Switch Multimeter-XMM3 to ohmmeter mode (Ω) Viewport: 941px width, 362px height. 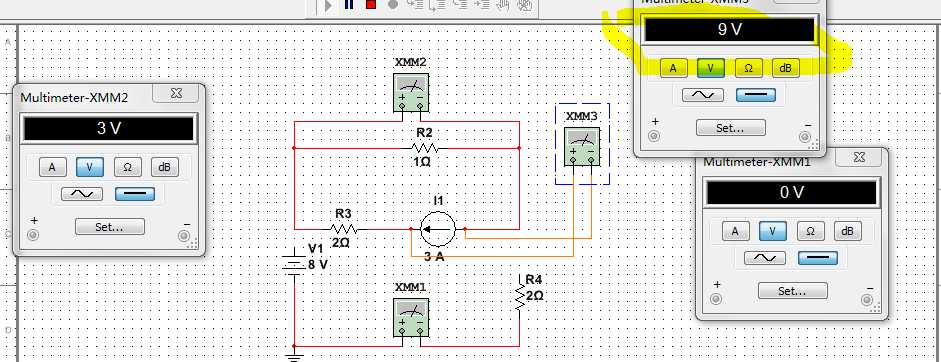tap(748, 68)
